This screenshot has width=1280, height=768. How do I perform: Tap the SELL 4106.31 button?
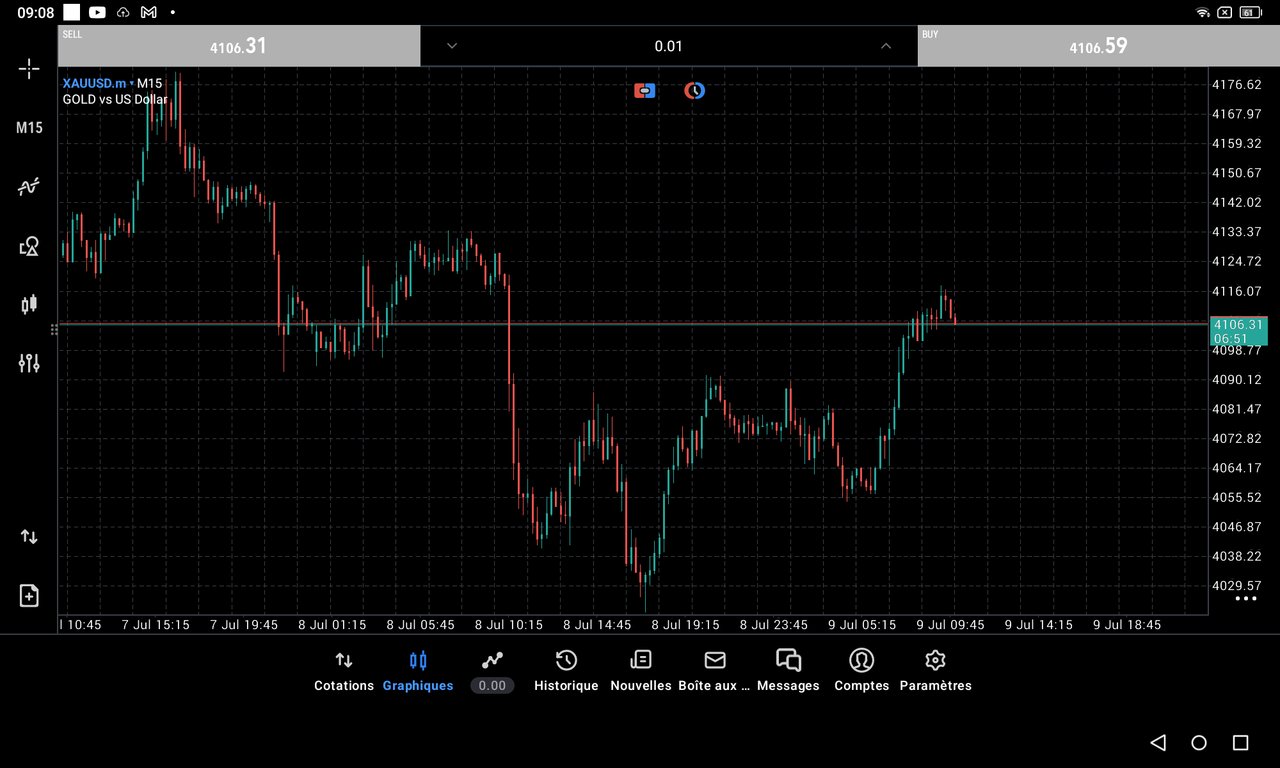pyautogui.click(x=239, y=46)
